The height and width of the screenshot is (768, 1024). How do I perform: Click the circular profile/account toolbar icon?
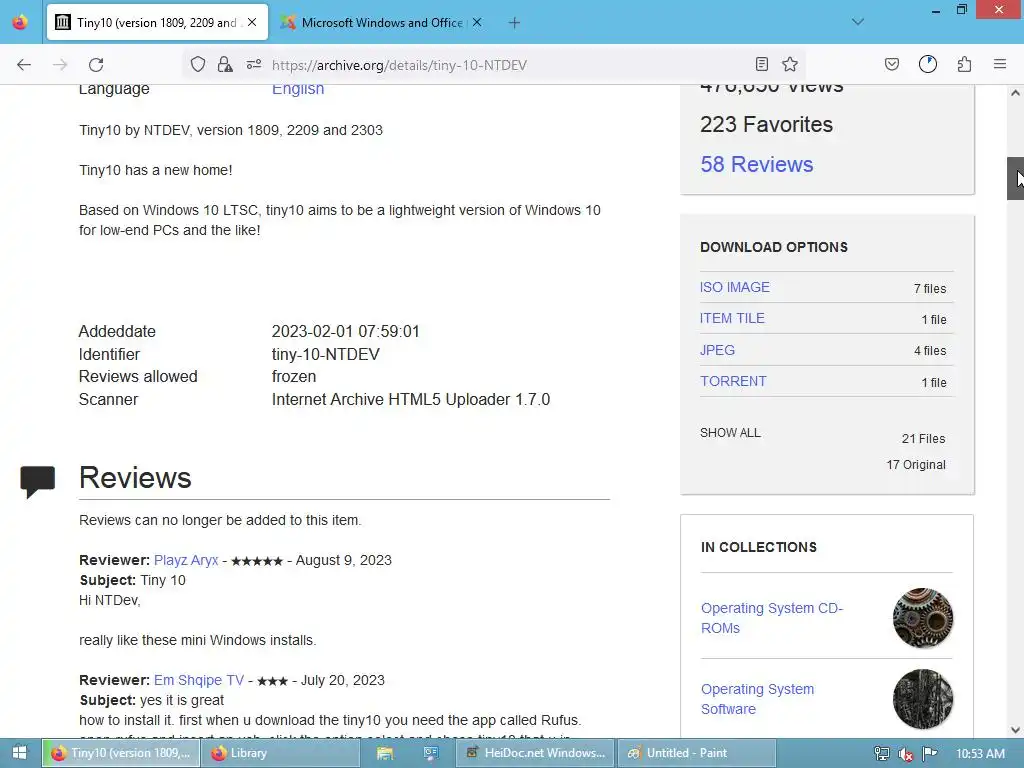927,64
